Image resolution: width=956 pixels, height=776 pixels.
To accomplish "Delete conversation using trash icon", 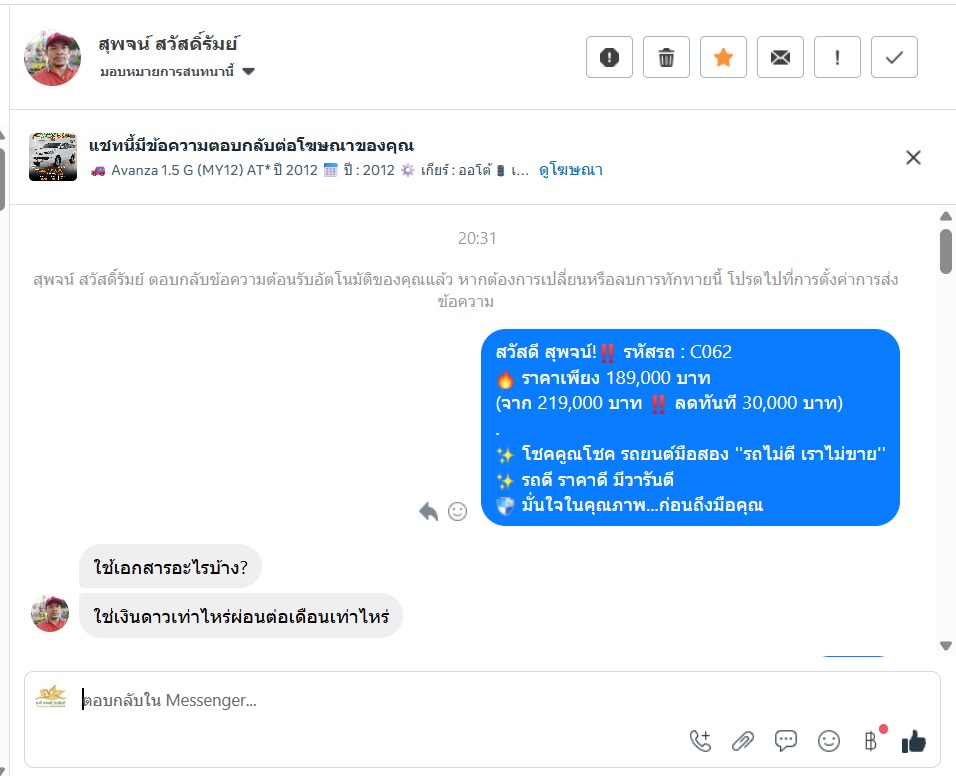I will 666,57.
